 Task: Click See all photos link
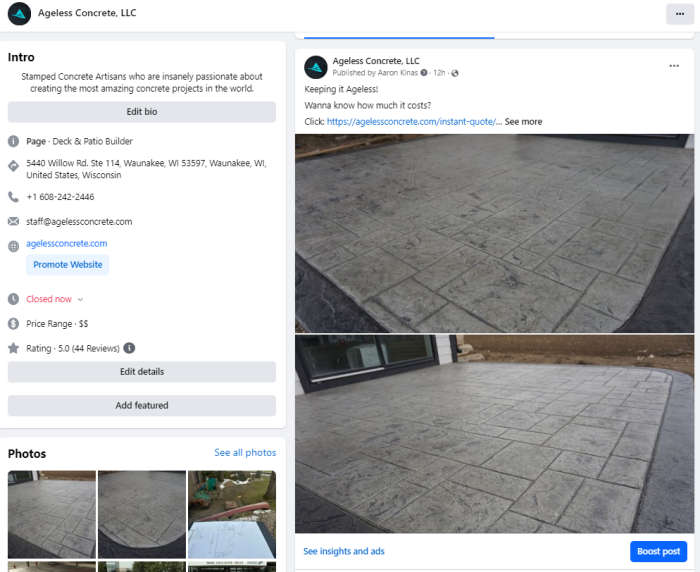(x=245, y=453)
